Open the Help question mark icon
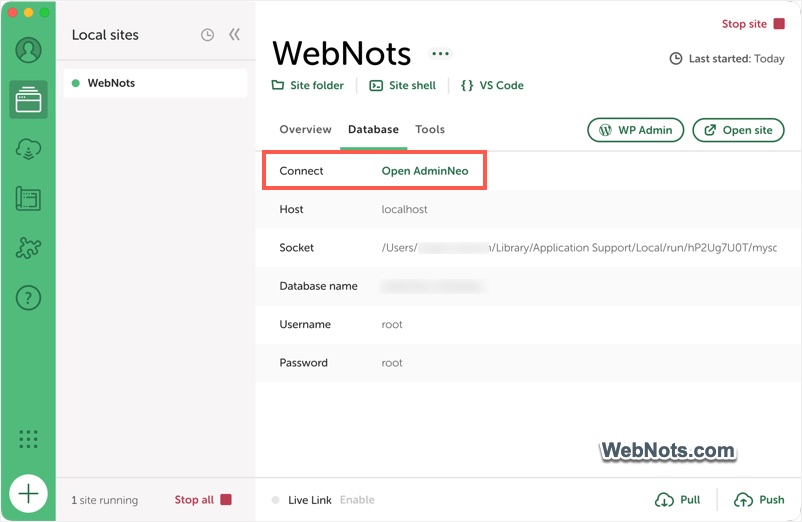This screenshot has height=522, width=802. click(x=28, y=298)
